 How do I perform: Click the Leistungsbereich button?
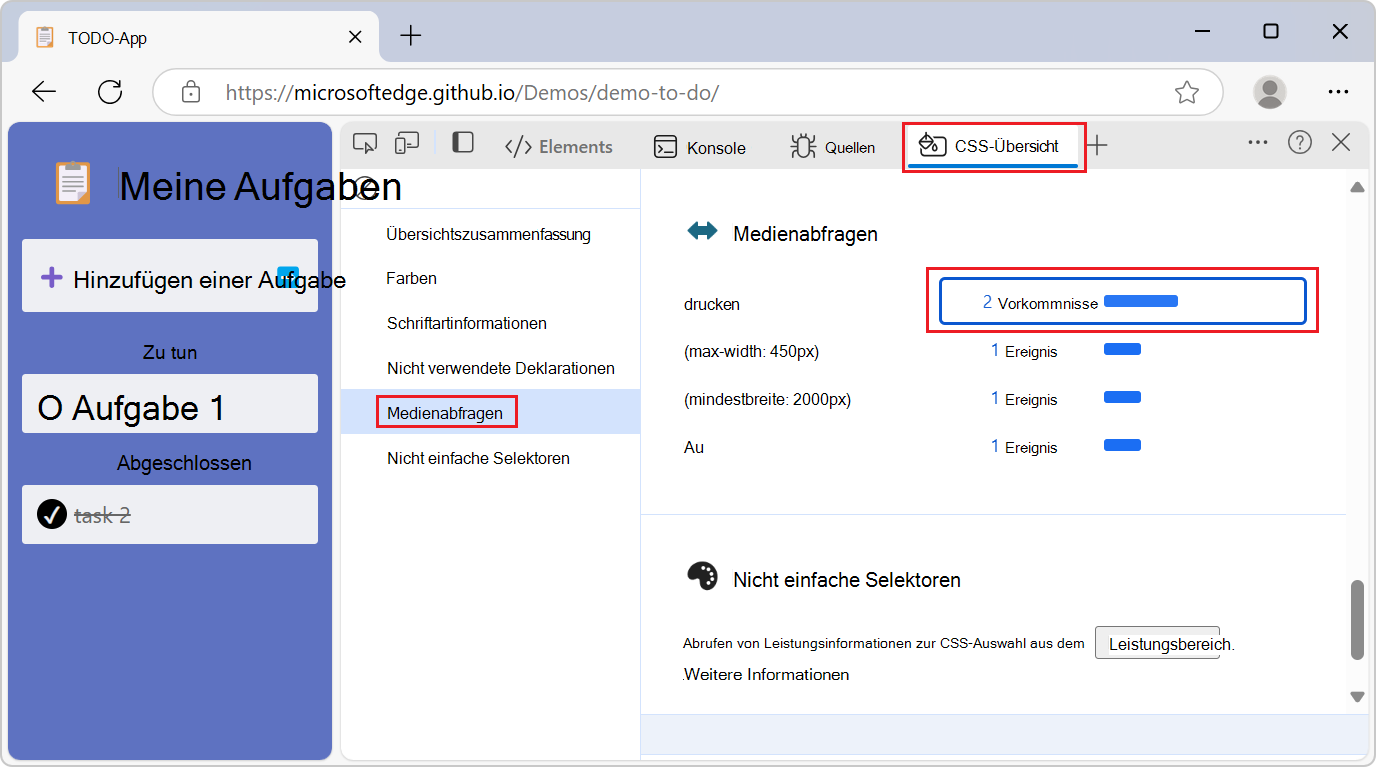[x=1157, y=643]
